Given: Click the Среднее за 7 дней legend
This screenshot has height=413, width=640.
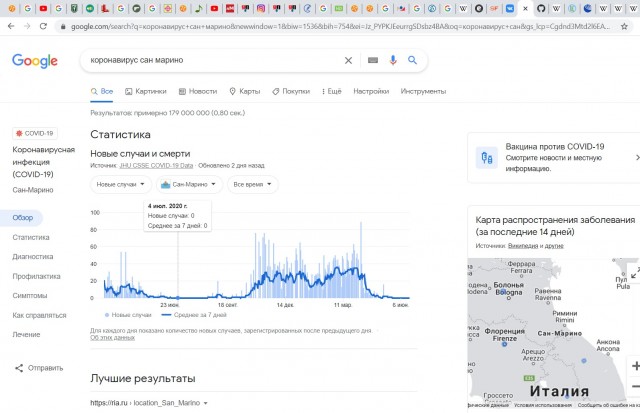Looking at the screenshot, I should (194, 315).
